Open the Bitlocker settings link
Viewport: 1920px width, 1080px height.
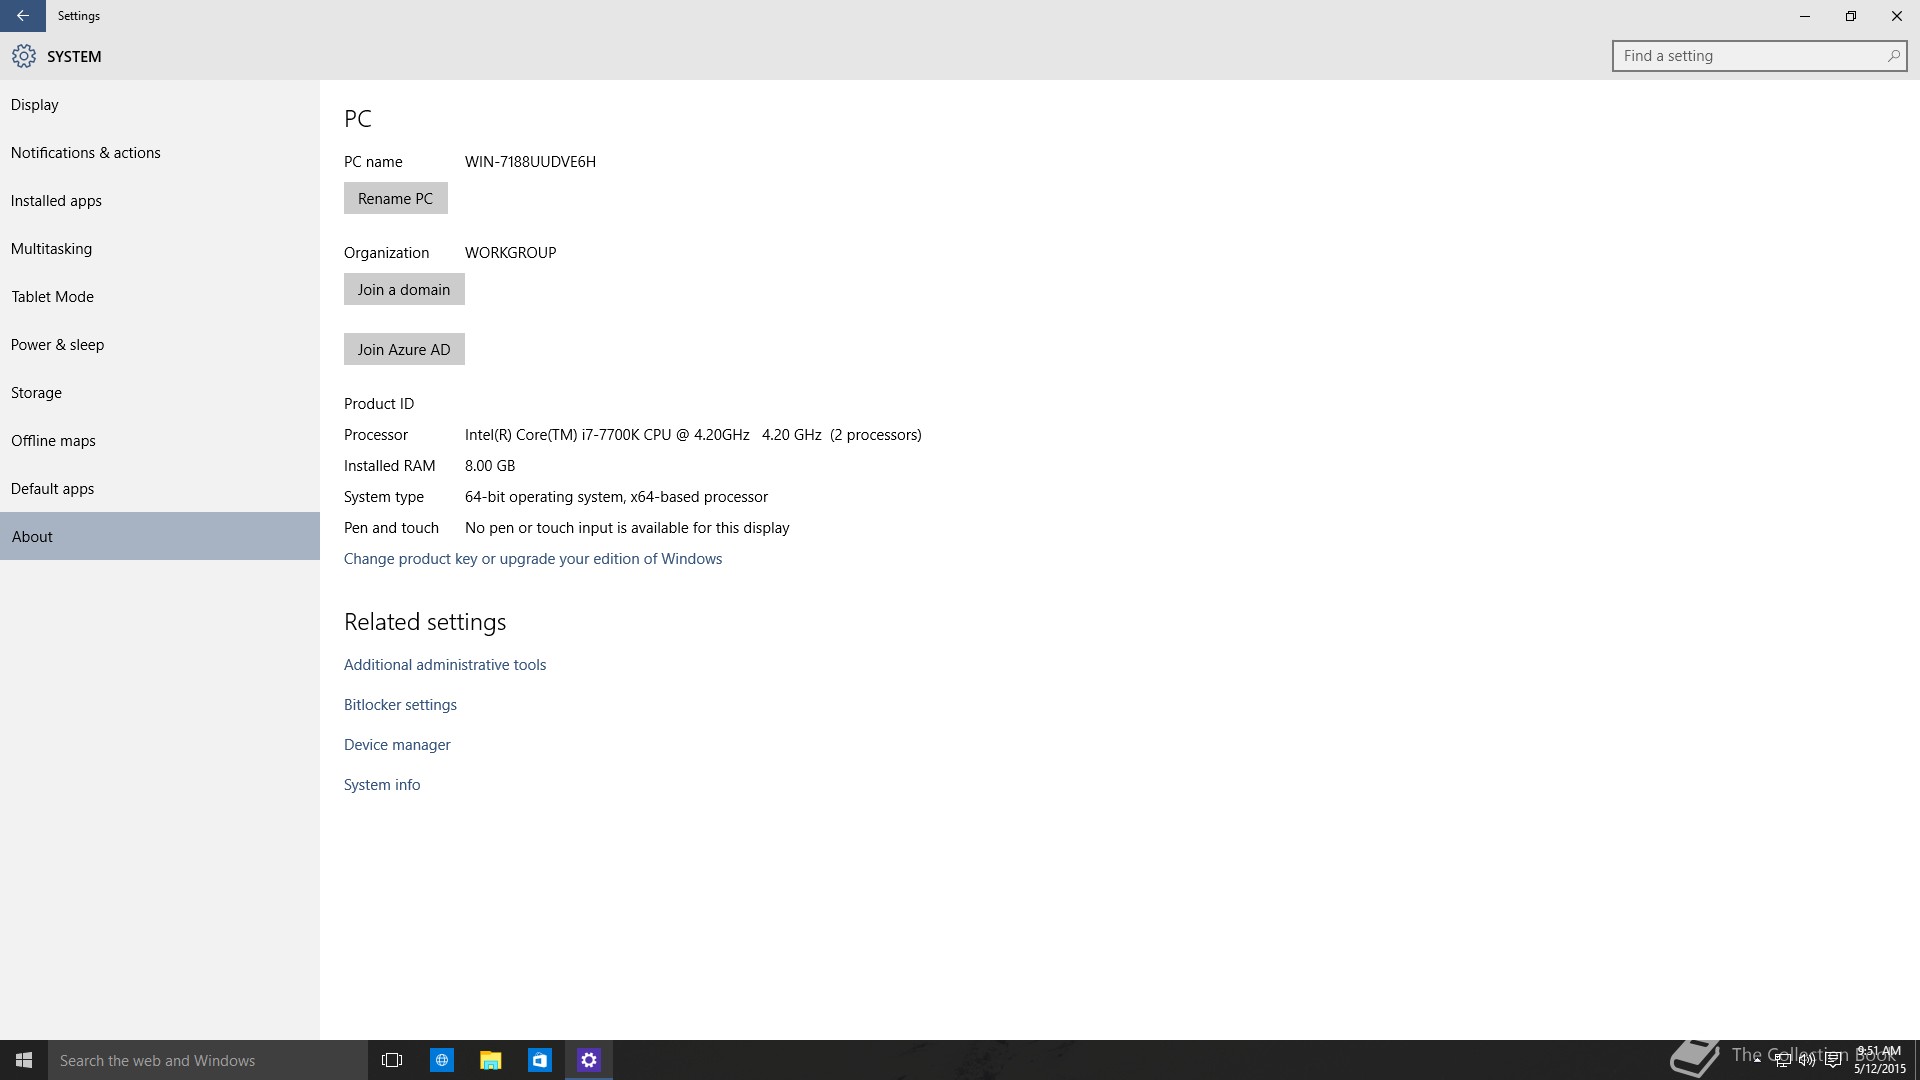pyautogui.click(x=400, y=704)
